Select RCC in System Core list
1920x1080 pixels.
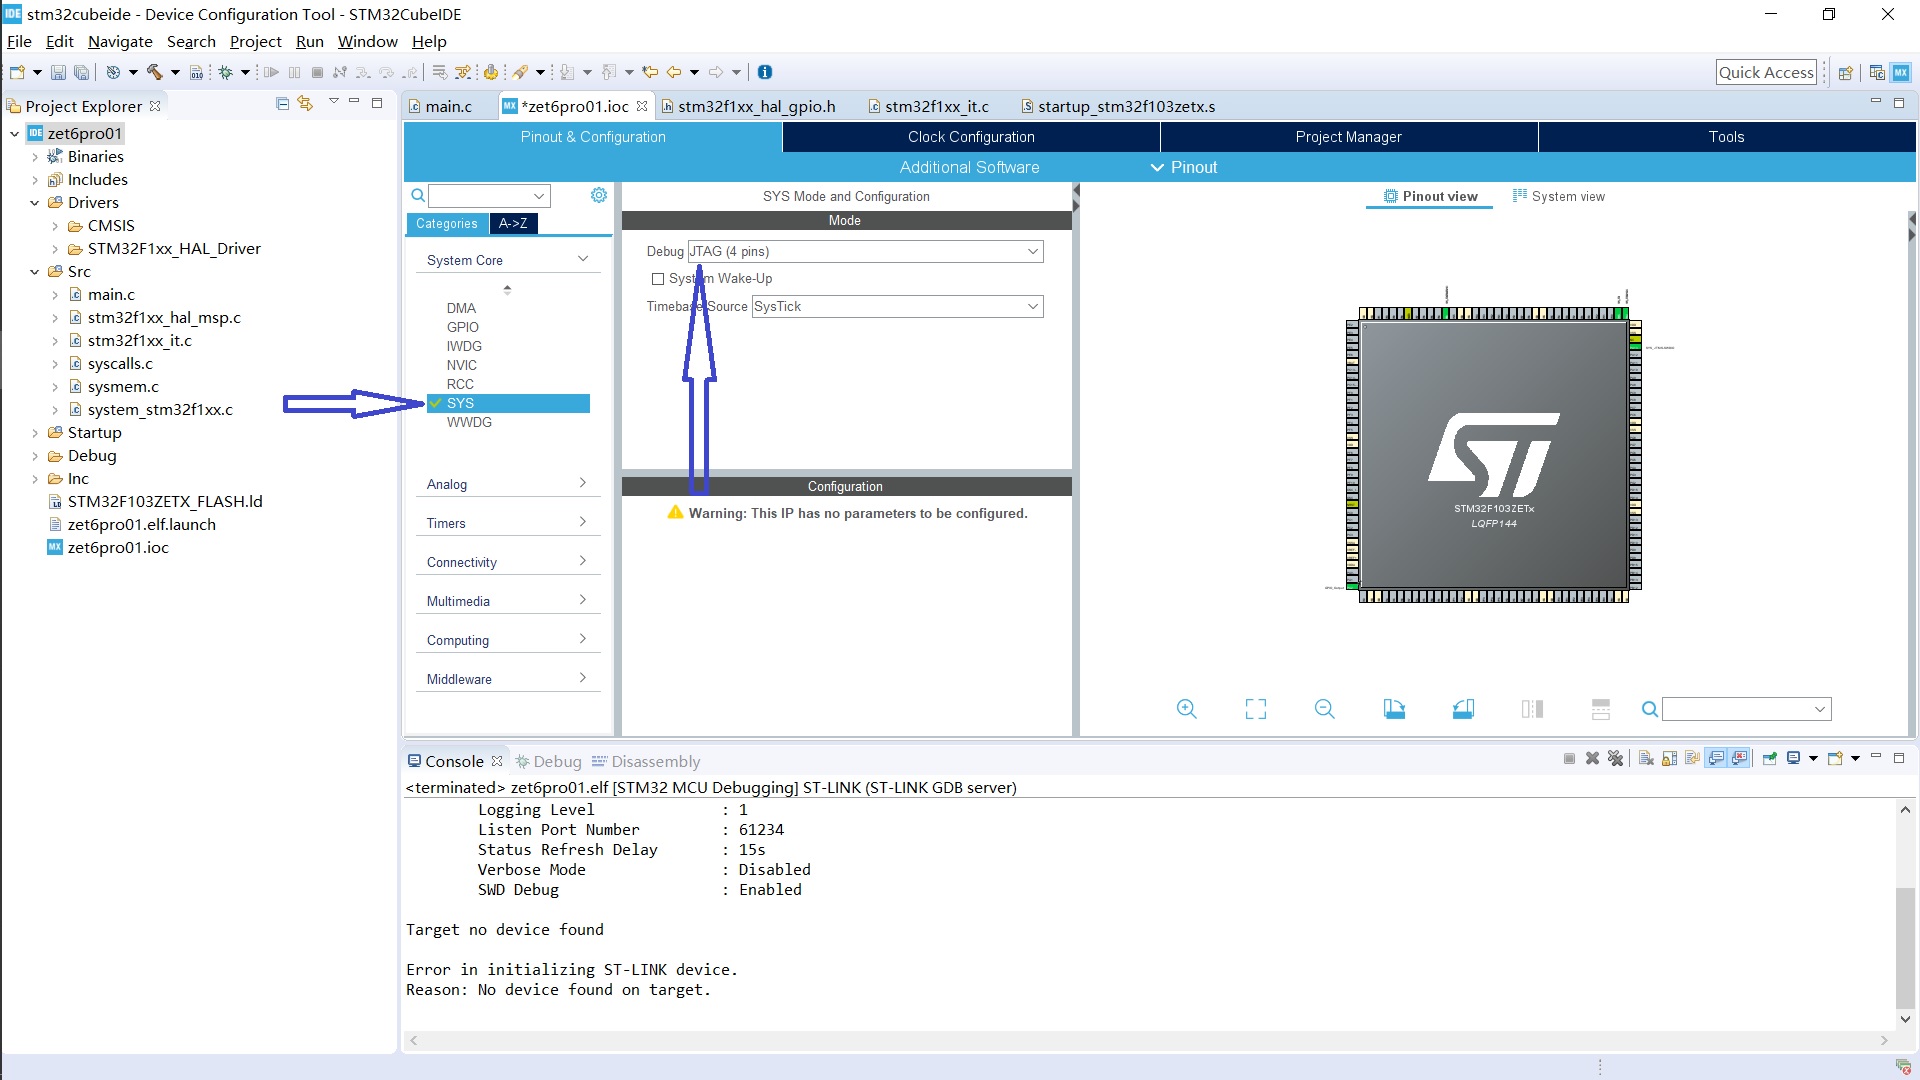[x=460, y=384]
